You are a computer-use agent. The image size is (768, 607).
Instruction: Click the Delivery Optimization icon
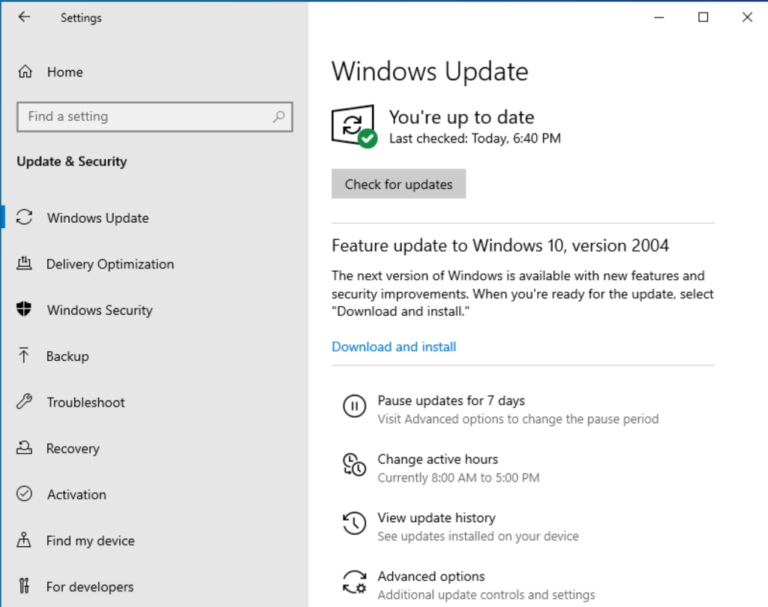click(24, 264)
